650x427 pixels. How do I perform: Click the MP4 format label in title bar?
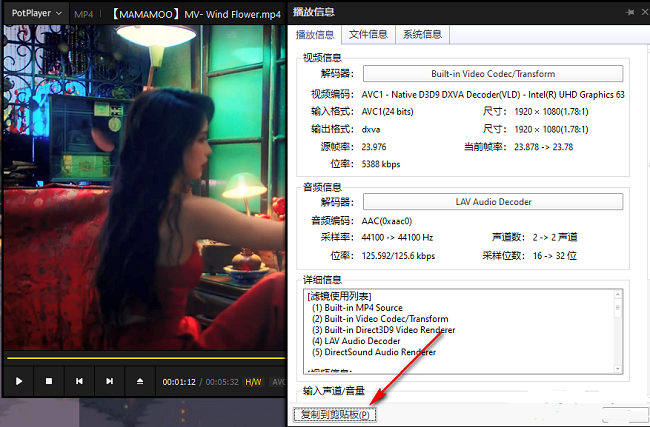click(84, 15)
